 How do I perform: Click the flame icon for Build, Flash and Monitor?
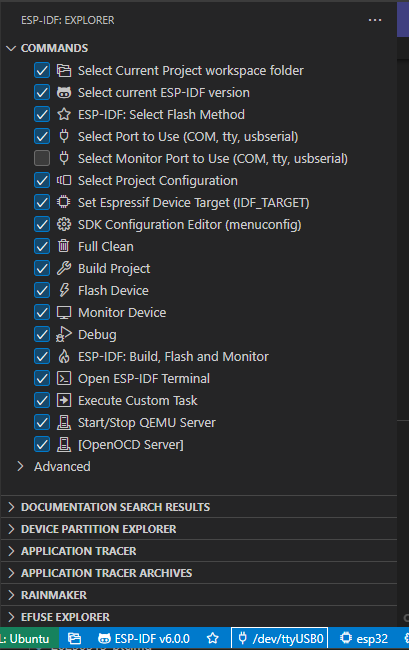tap(64, 356)
